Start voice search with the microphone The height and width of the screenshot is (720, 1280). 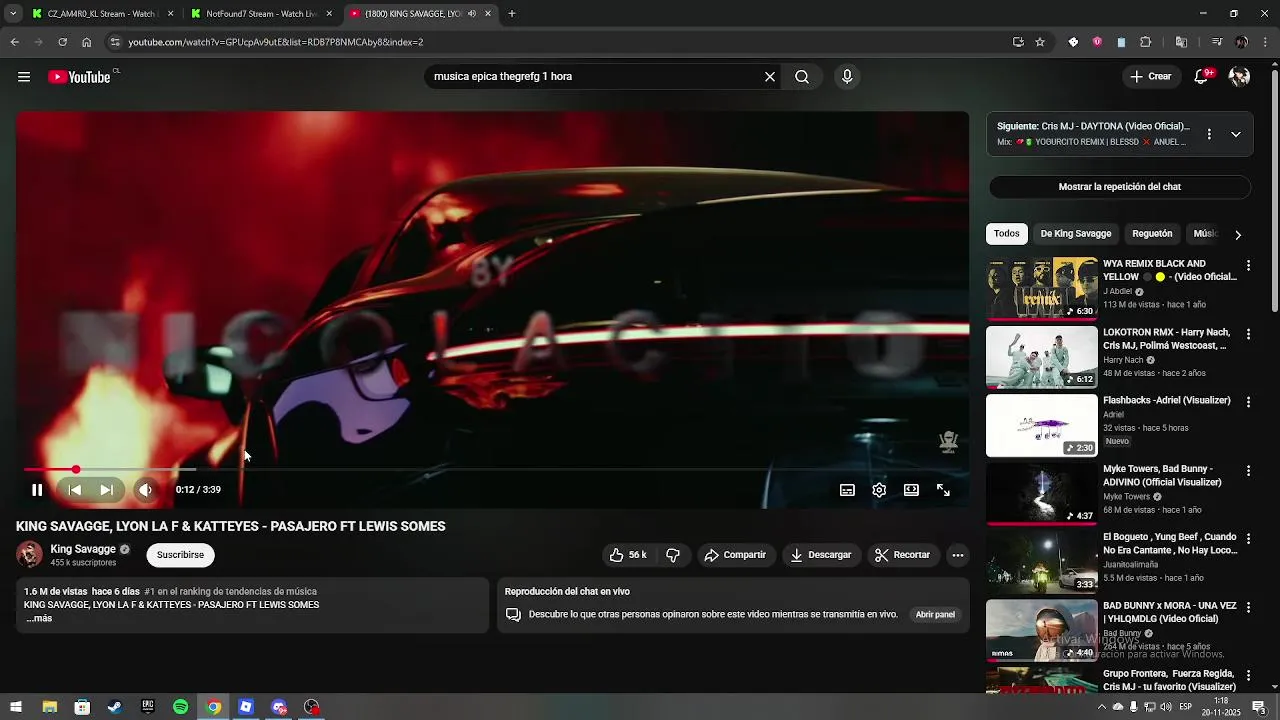[847, 77]
